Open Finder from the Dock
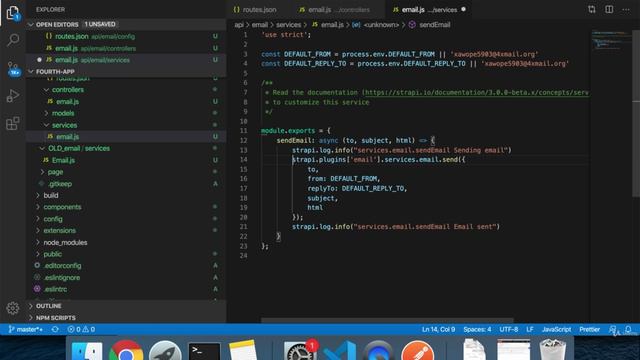640x360 pixels. (x=87, y=350)
